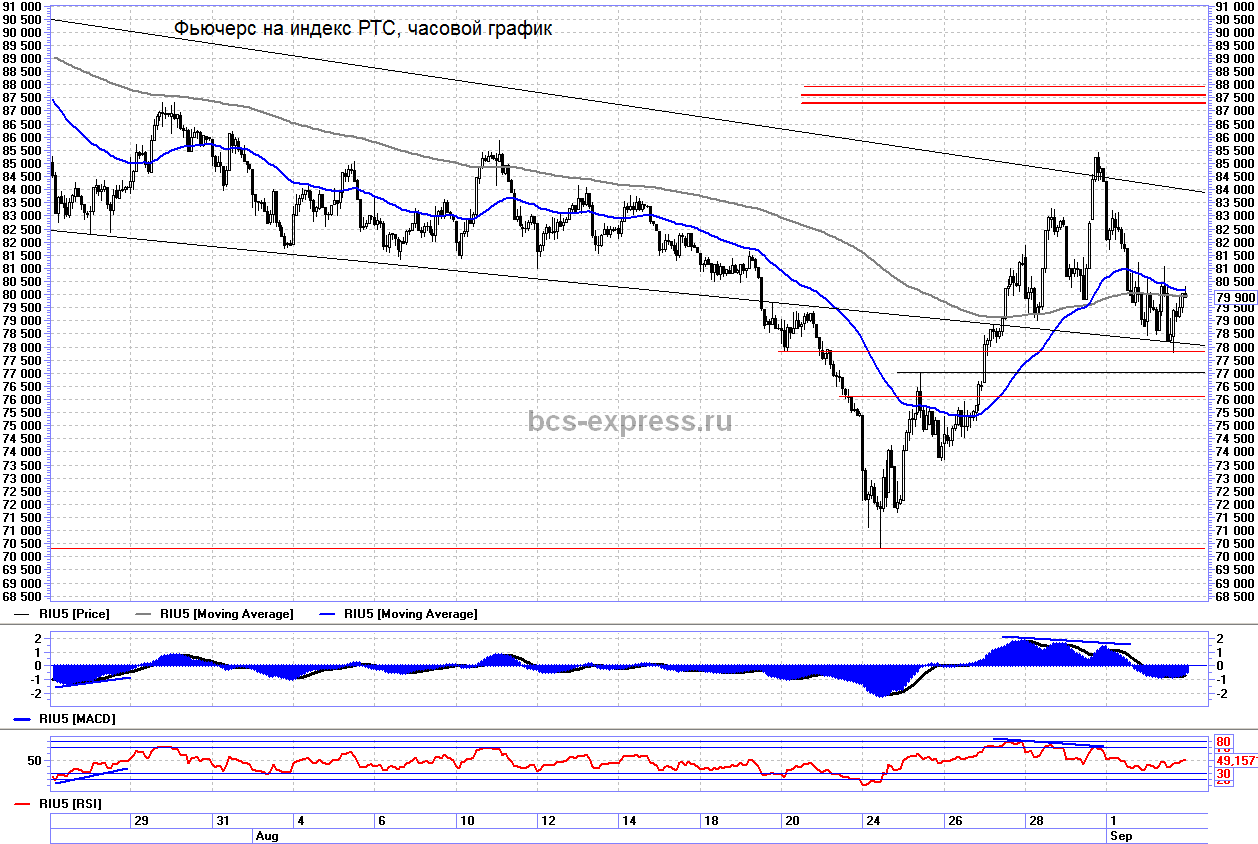Click the RSI value label 49,157
The width and height of the screenshot is (1258, 844).
(x=1236, y=761)
